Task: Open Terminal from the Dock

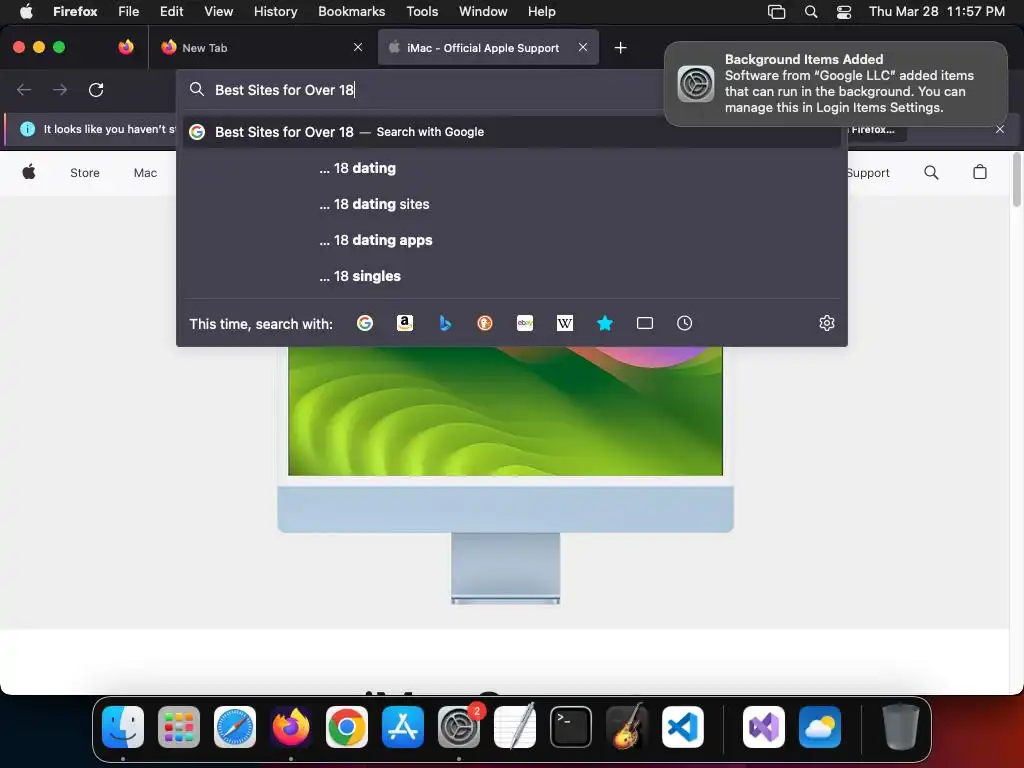Action: click(571, 727)
